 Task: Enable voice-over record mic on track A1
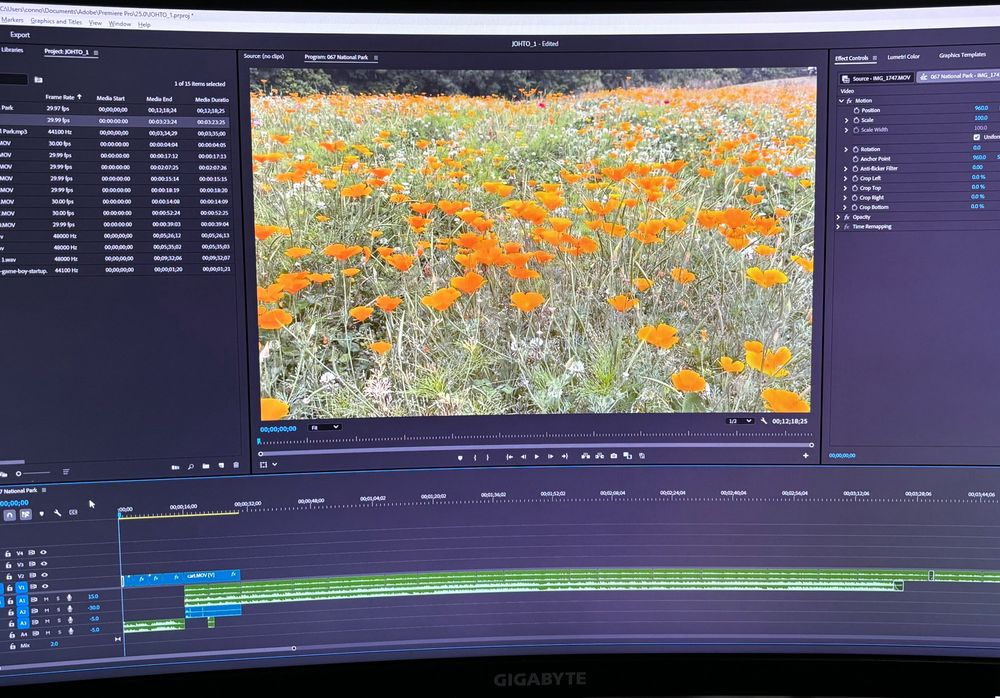70,597
